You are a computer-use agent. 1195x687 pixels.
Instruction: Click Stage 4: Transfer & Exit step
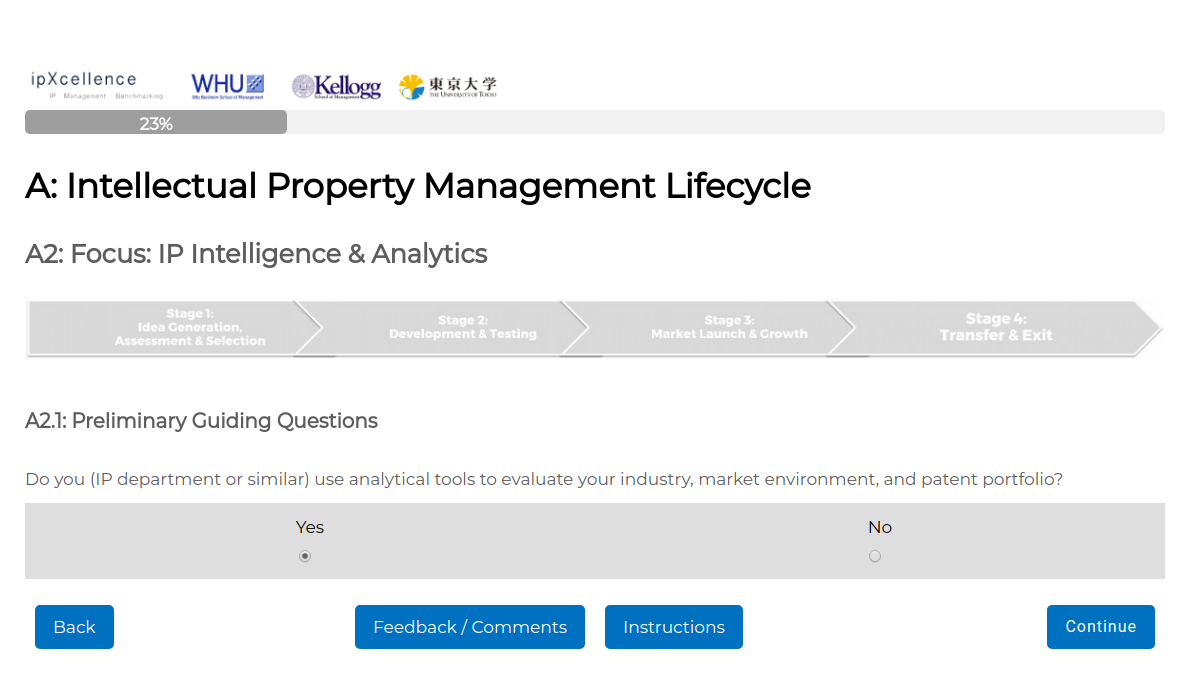[996, 328]
